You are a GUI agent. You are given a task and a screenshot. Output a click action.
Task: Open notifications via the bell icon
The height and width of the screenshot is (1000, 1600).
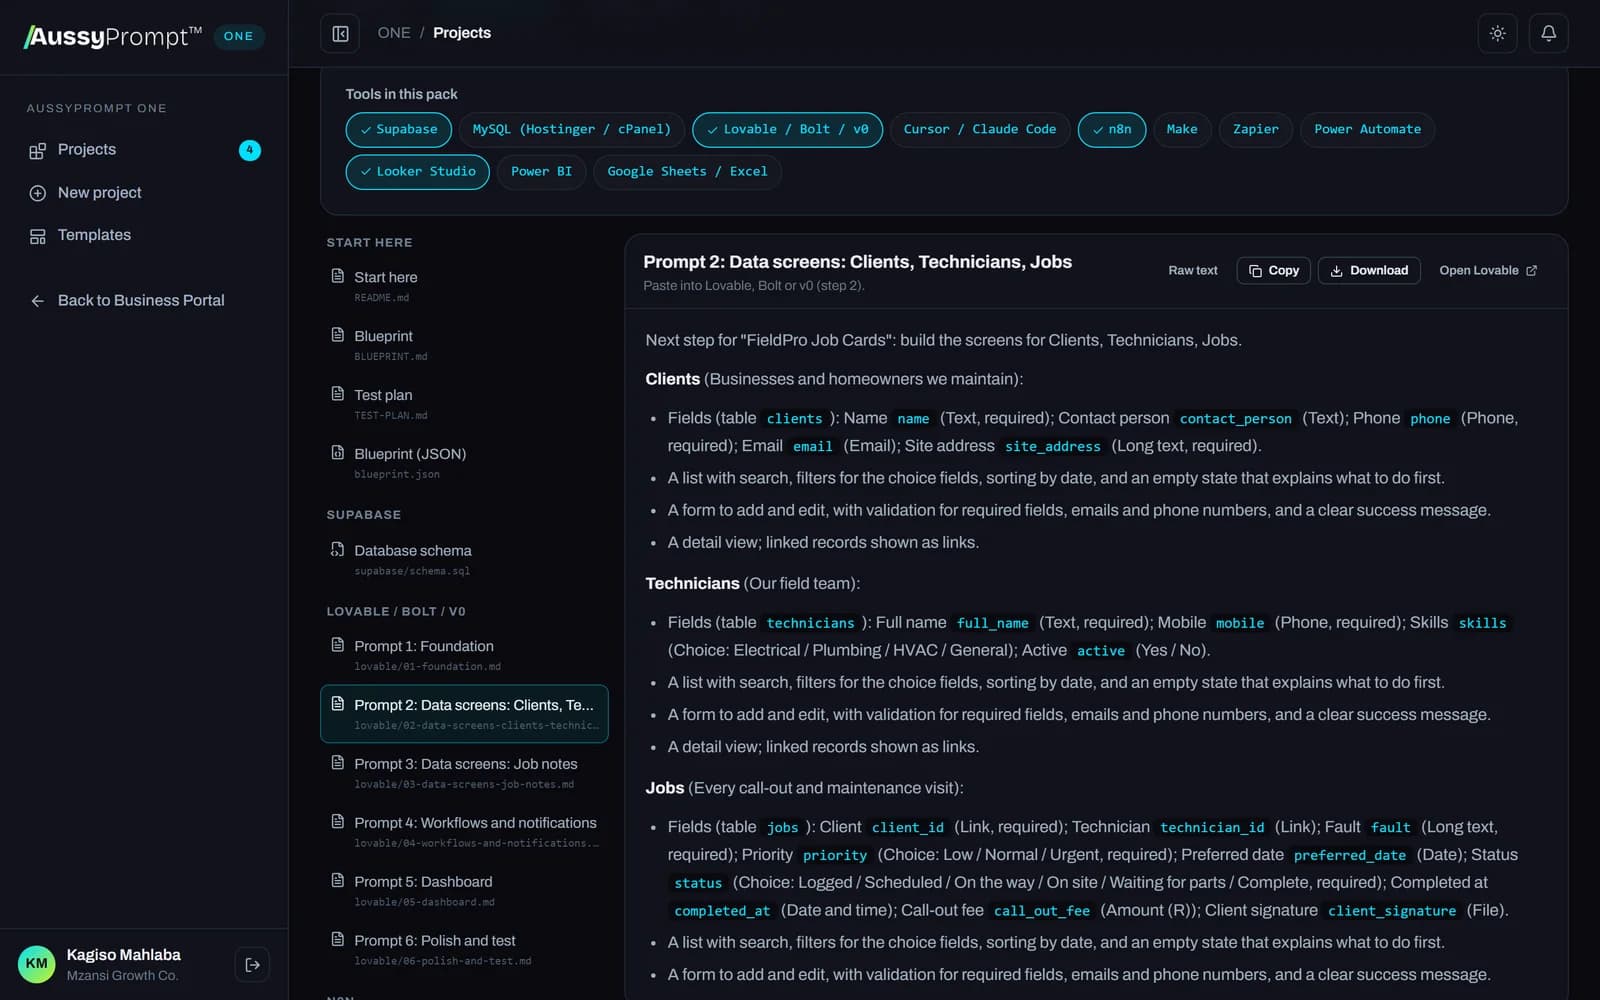(1548, 34)
